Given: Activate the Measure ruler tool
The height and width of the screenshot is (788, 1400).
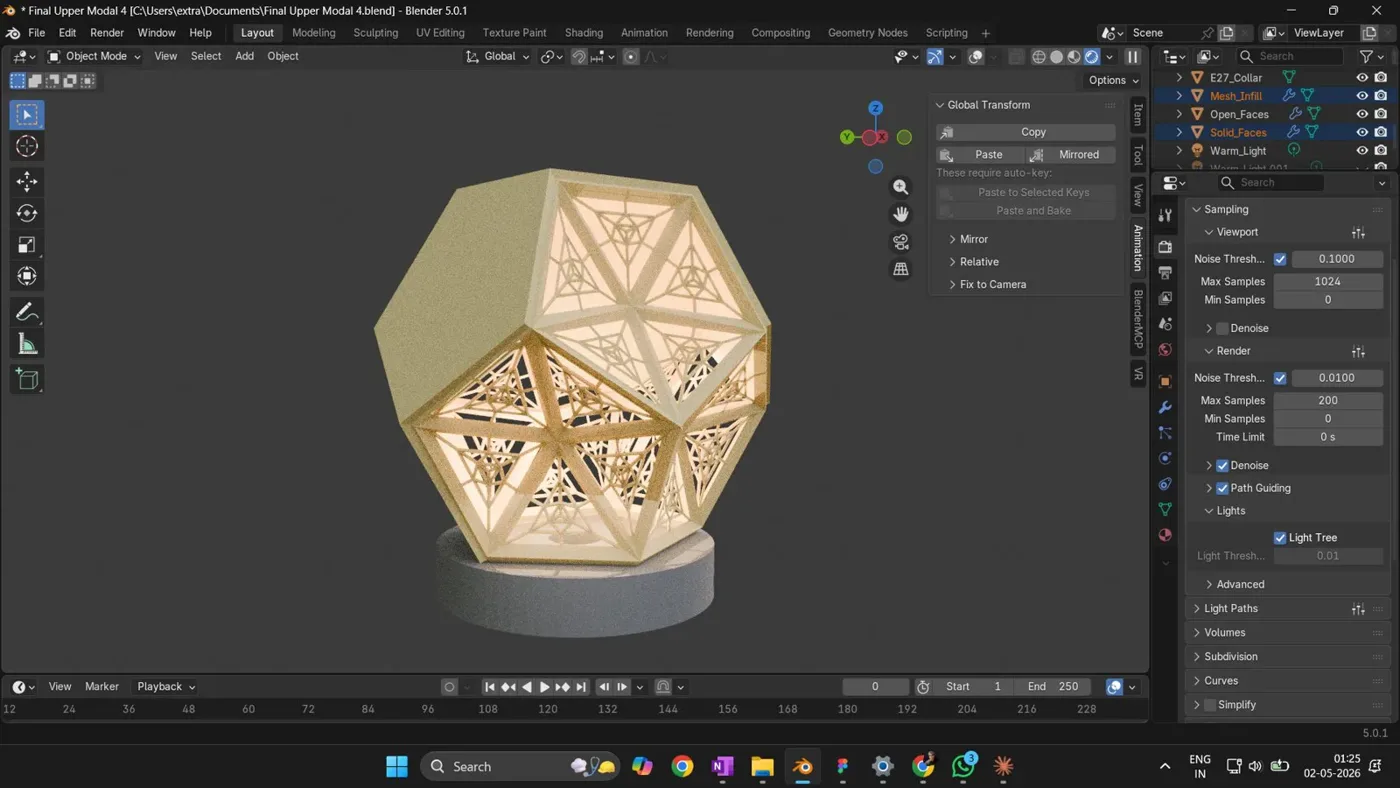Looking at the screenshot, I should click(x=27, y=345).
